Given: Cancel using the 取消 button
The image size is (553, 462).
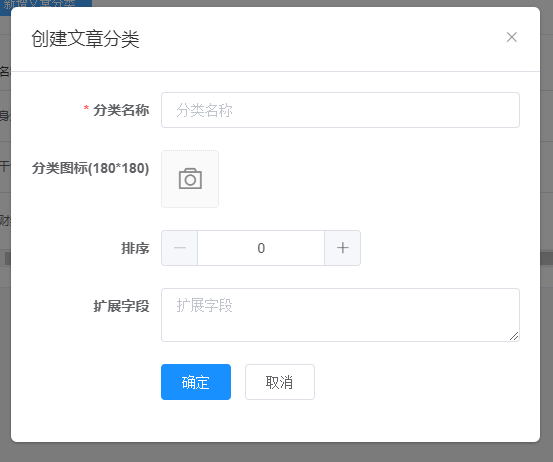Looking at the screenshot, I should [280, 382].
